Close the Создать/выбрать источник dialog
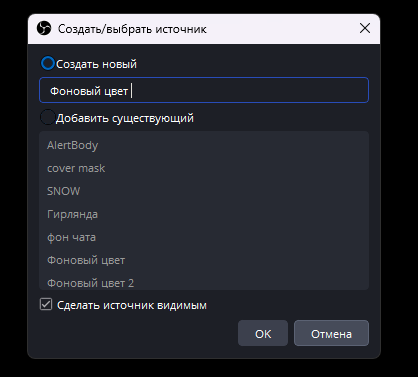This screenshot has width=418, height=377. point(365,28)
